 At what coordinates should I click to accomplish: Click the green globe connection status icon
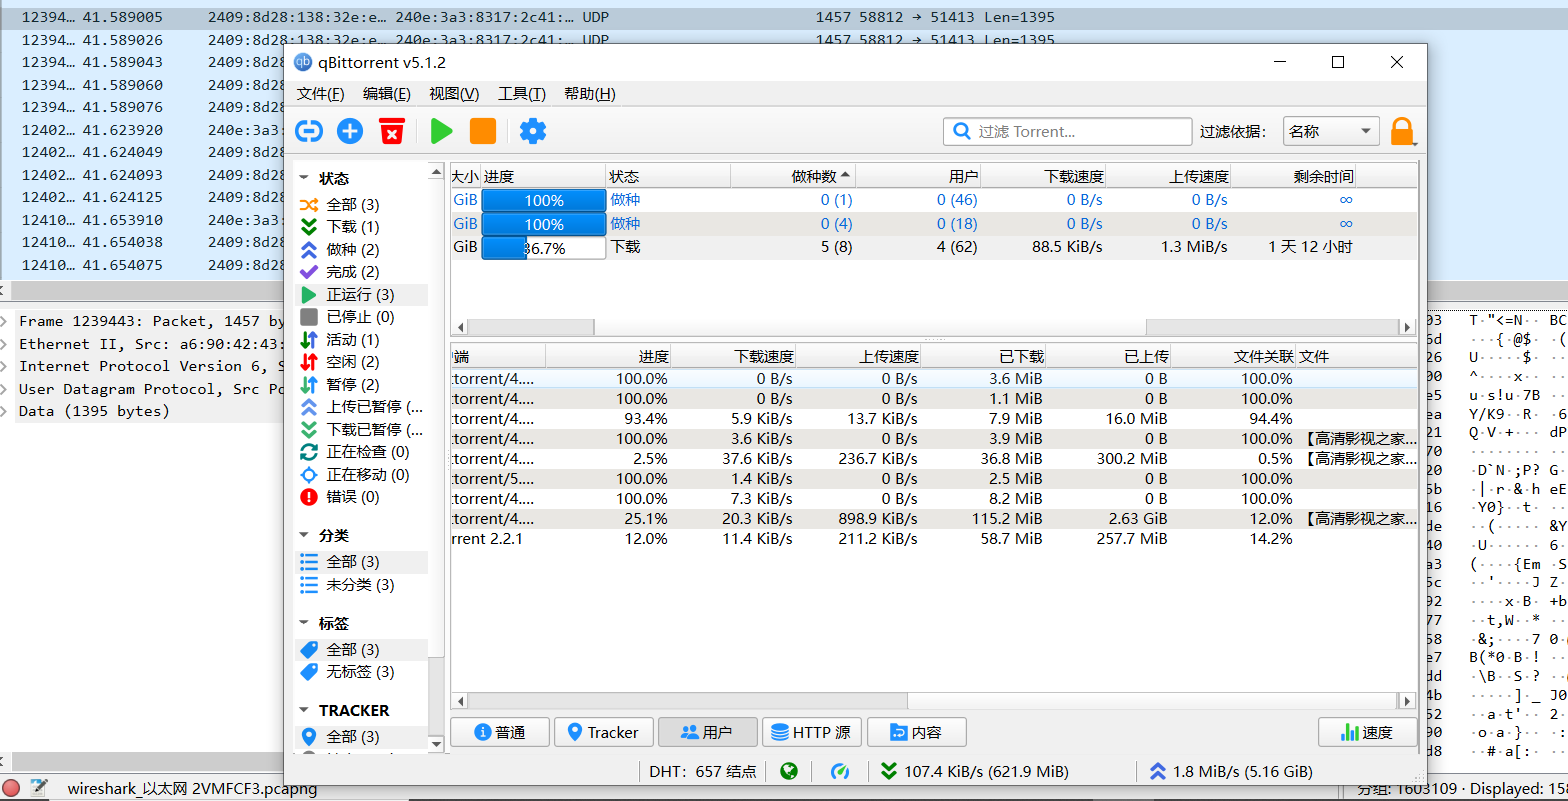tap(789, 771)
